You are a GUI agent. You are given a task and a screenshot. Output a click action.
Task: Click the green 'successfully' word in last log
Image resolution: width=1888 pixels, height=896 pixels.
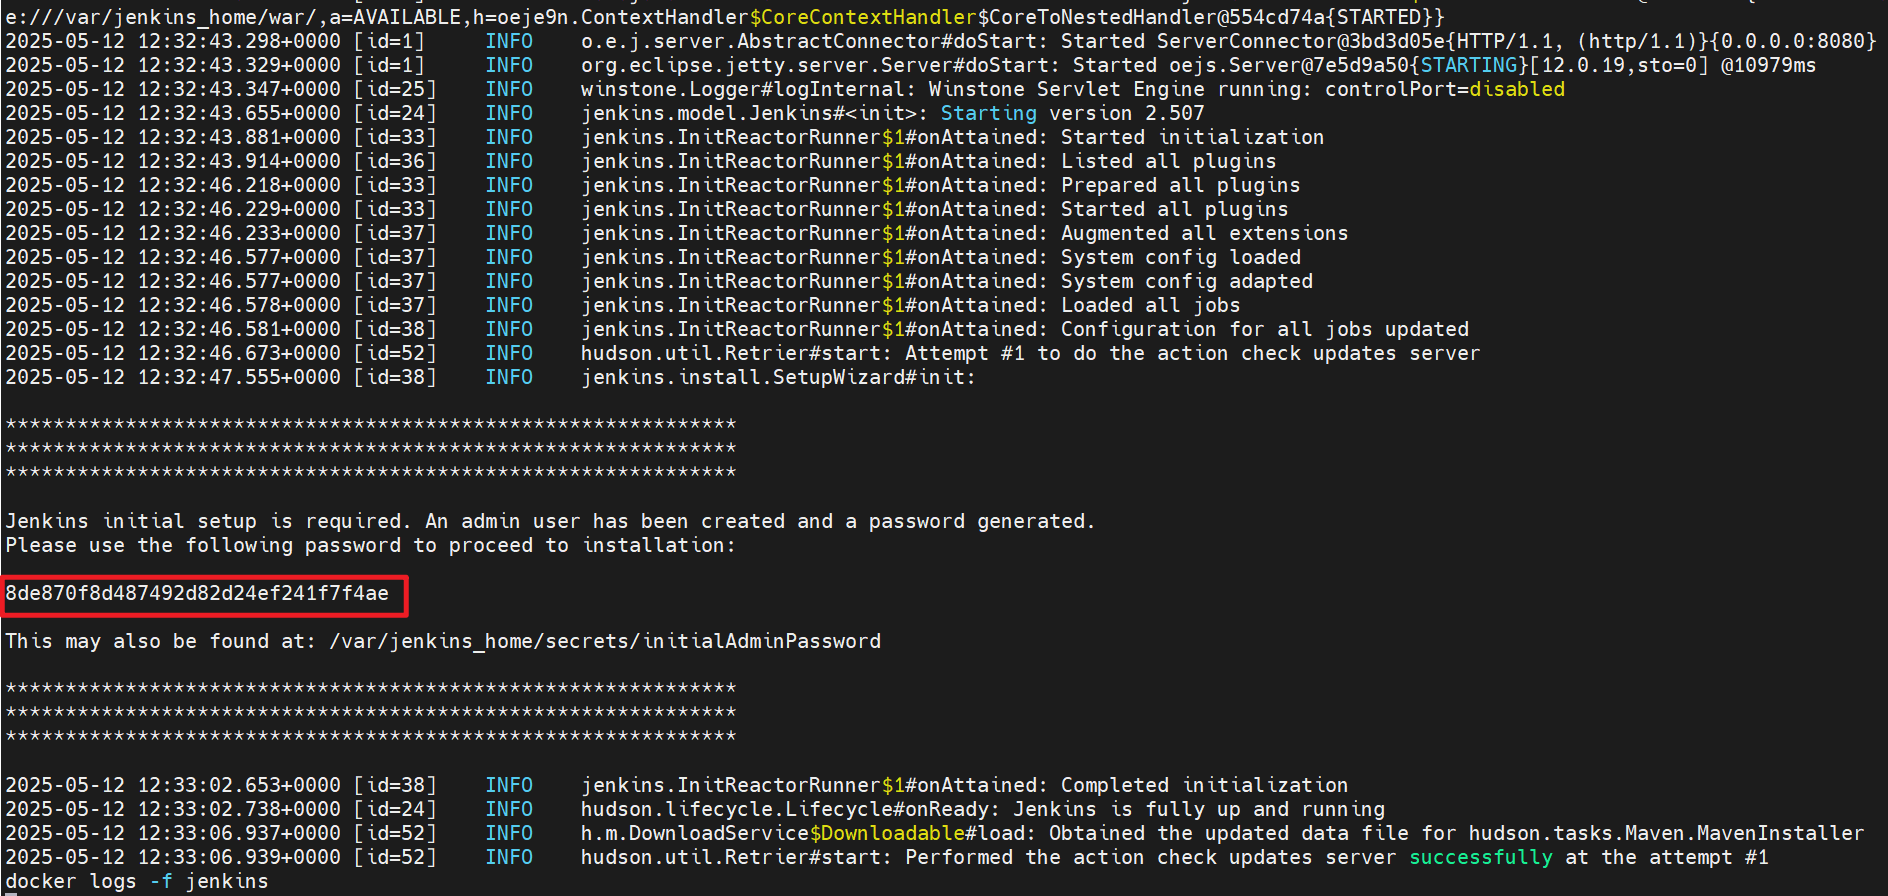(x=1481, y=858)
